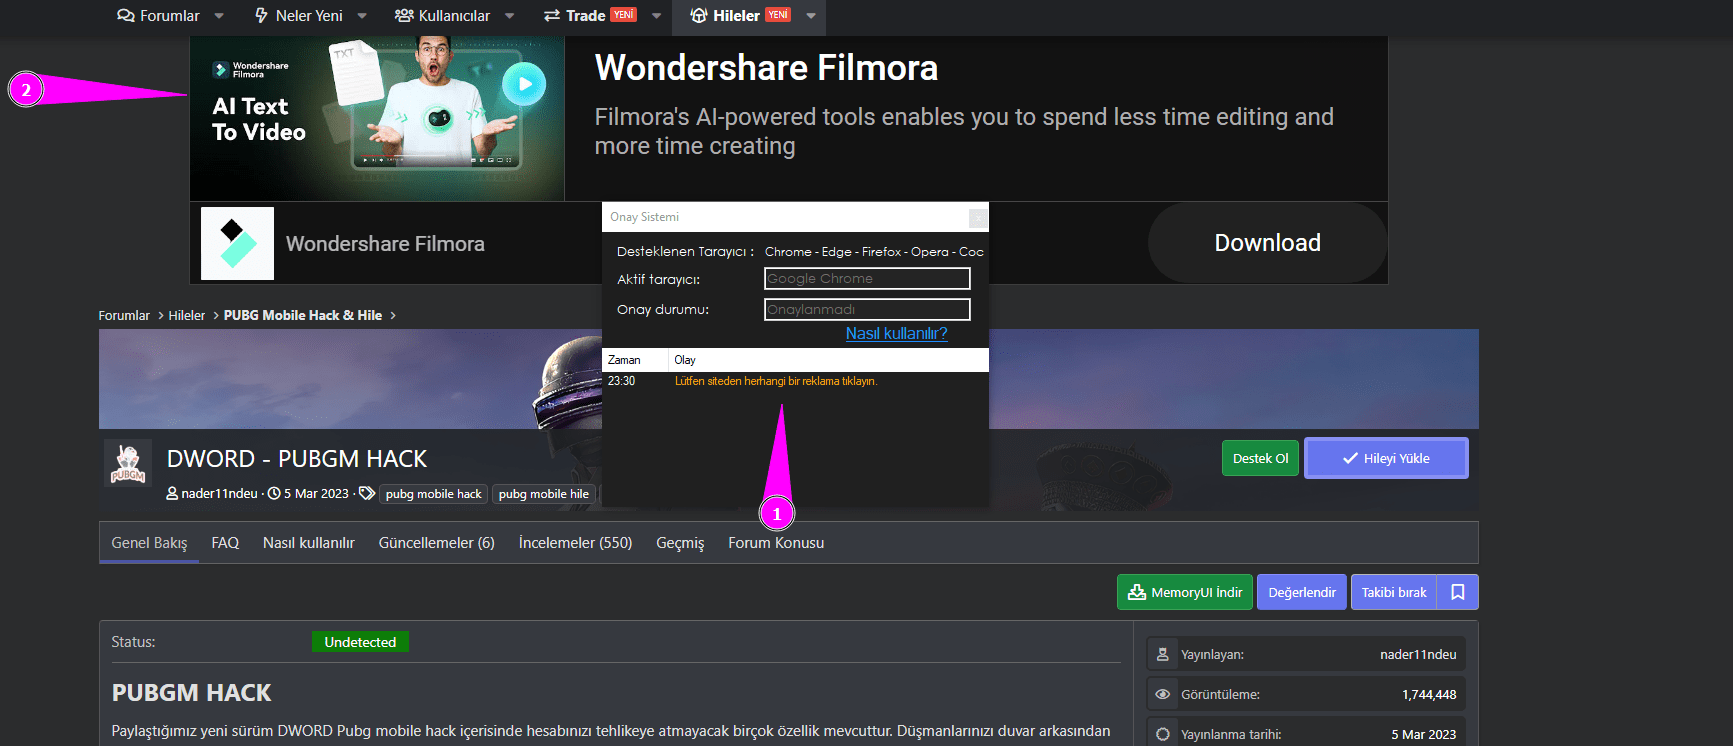
Task: Expand the Hileler dropdown arrow
Action: pyautogui.click(x=811, y=16)
